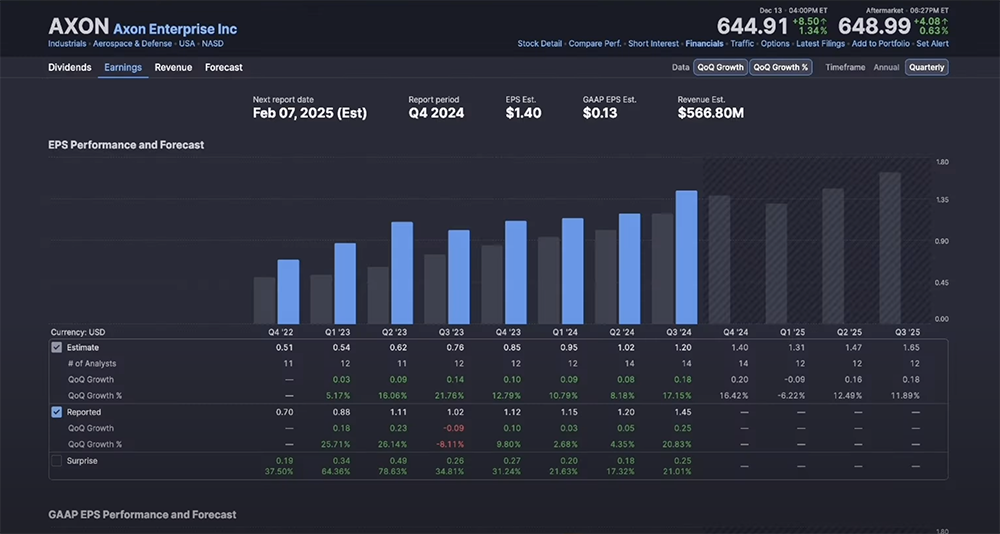1000x534 pixels.
Task: Click the USA country link
Action: 187,43
